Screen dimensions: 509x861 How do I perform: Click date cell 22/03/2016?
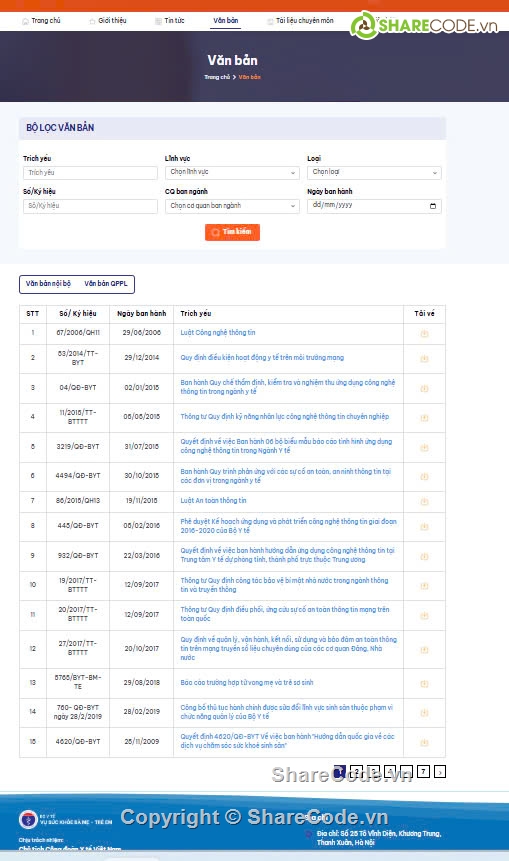(142, 555)
